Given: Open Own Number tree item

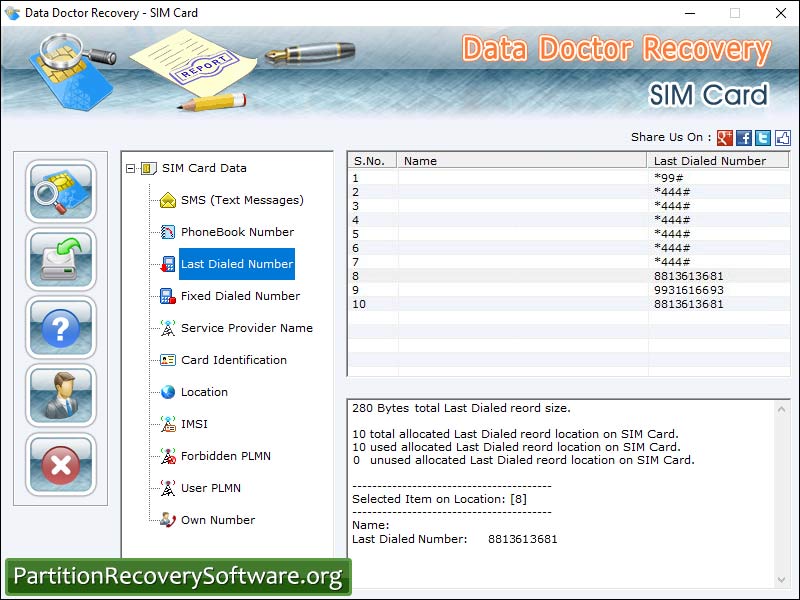Looking at the screenshot, I should [218, 520].
